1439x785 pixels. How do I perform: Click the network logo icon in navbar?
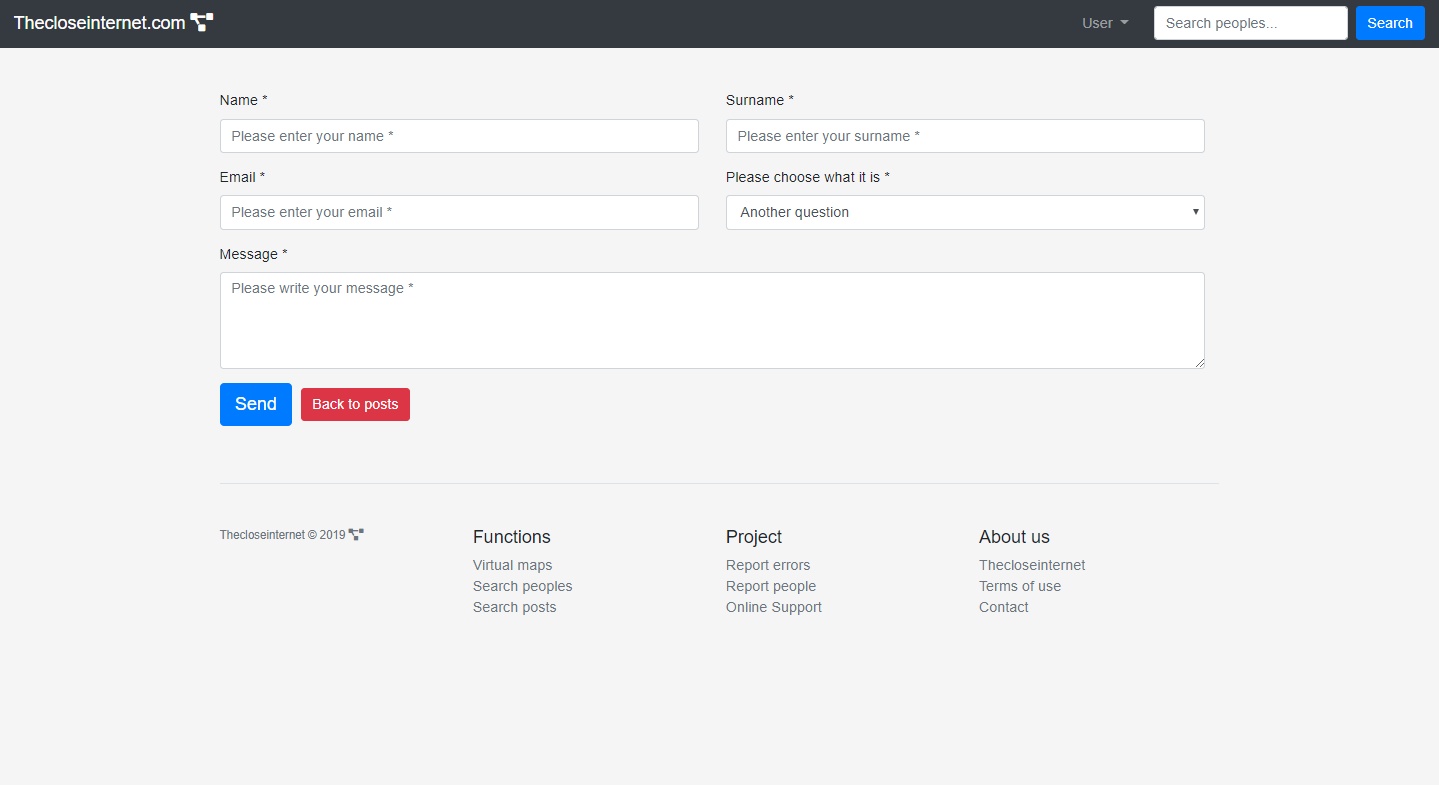(x=202, y=23)
